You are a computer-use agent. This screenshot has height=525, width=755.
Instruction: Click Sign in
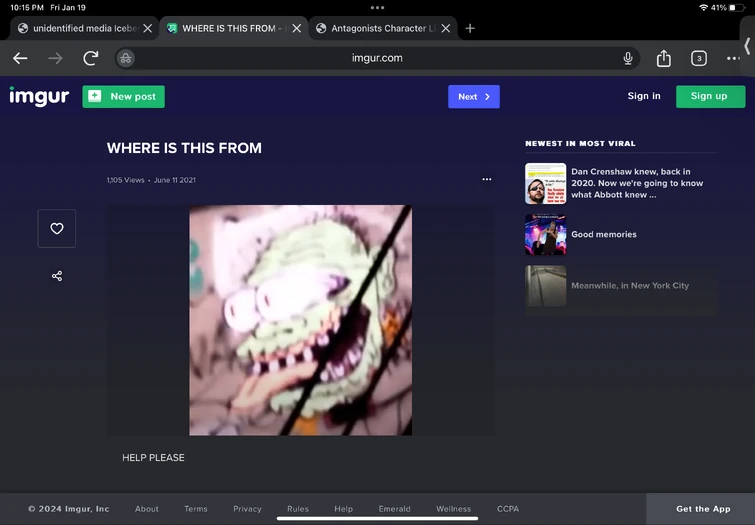(644, 96)
